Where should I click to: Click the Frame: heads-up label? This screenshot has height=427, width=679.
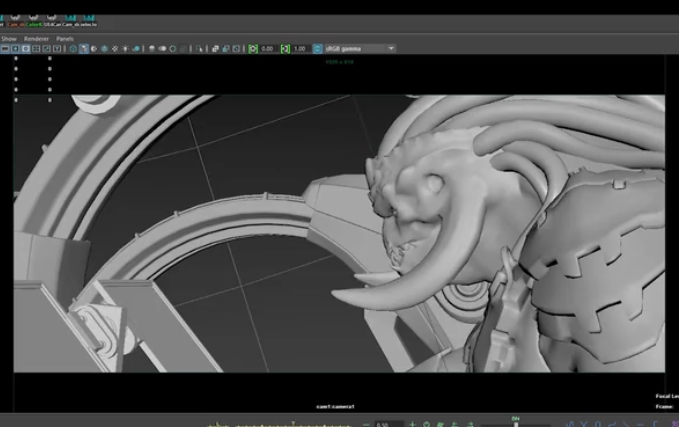tap(664, 407)
